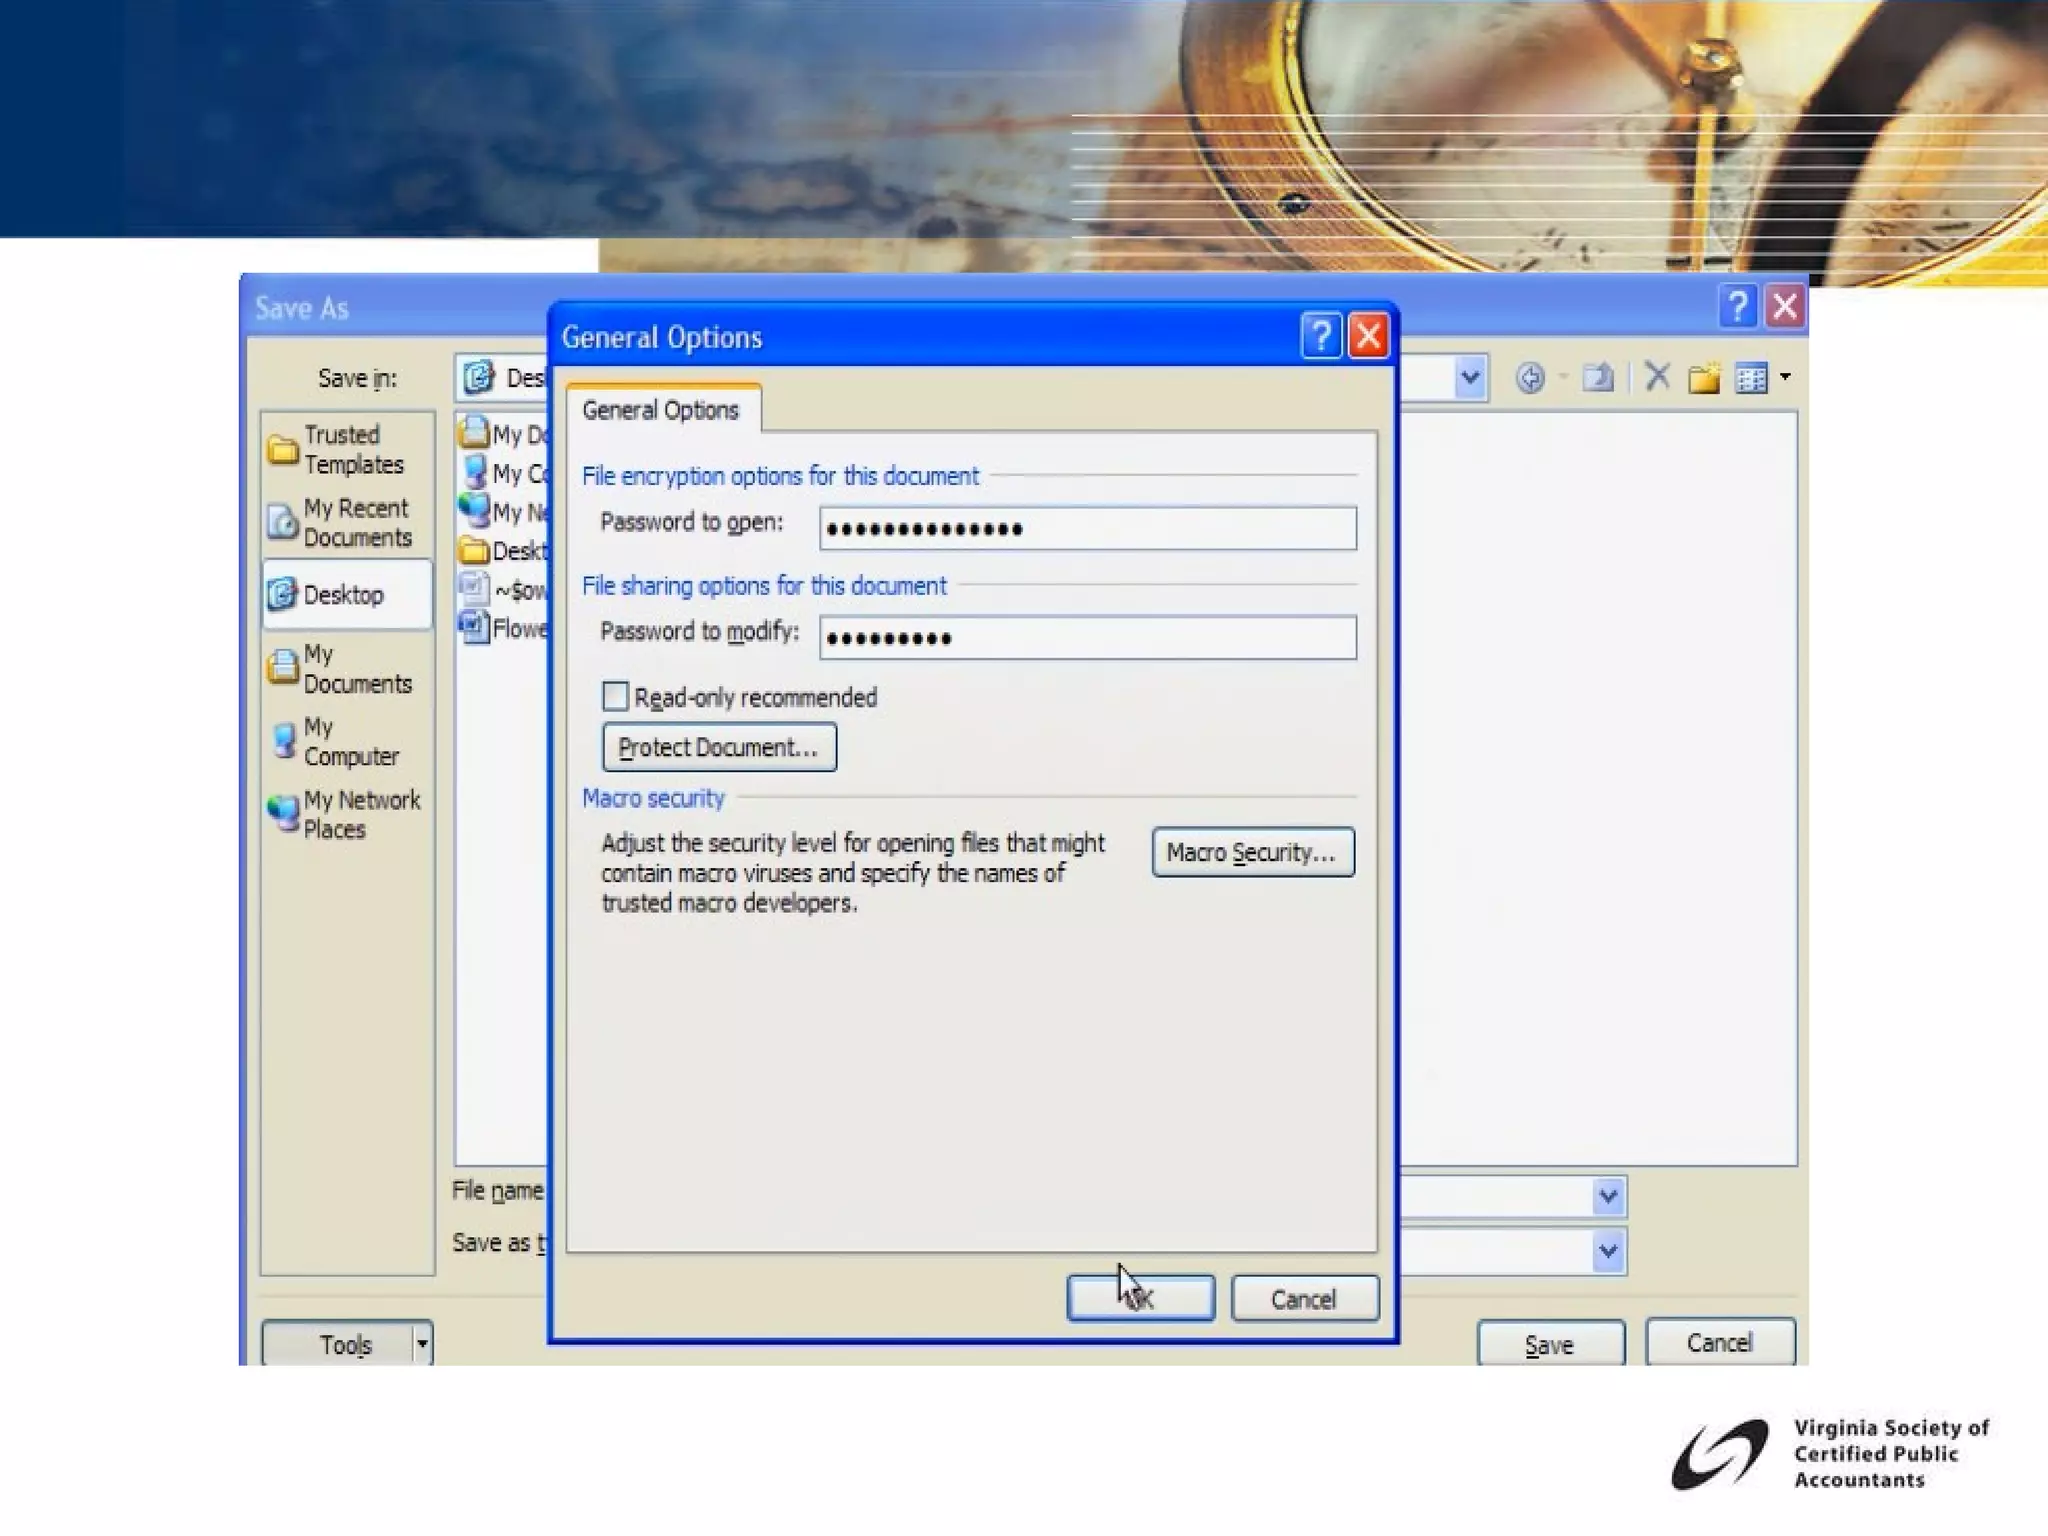
Task: Expand the Save as type dropdown
Action: [x=1607, y=1250]
